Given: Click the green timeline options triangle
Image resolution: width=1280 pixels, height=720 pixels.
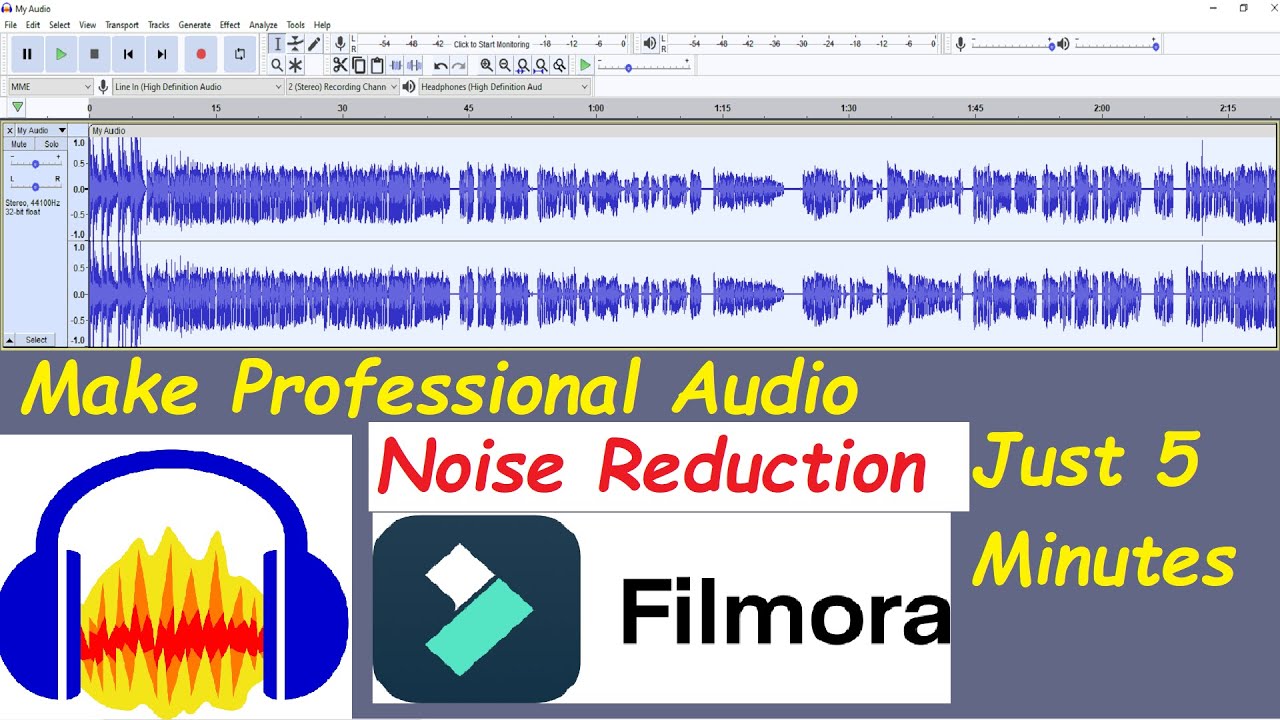Looking at the screenshot, I should click(x=18, y=107).
